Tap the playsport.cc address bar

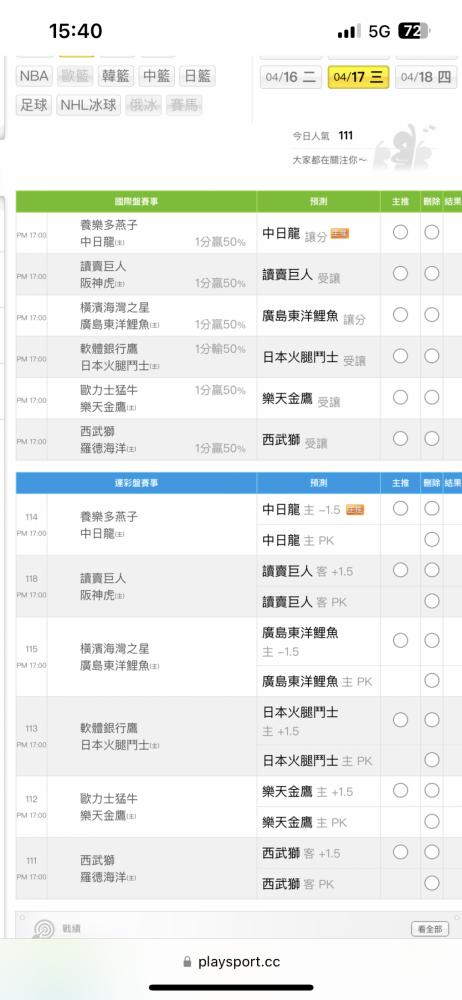[x=231, y=962]
